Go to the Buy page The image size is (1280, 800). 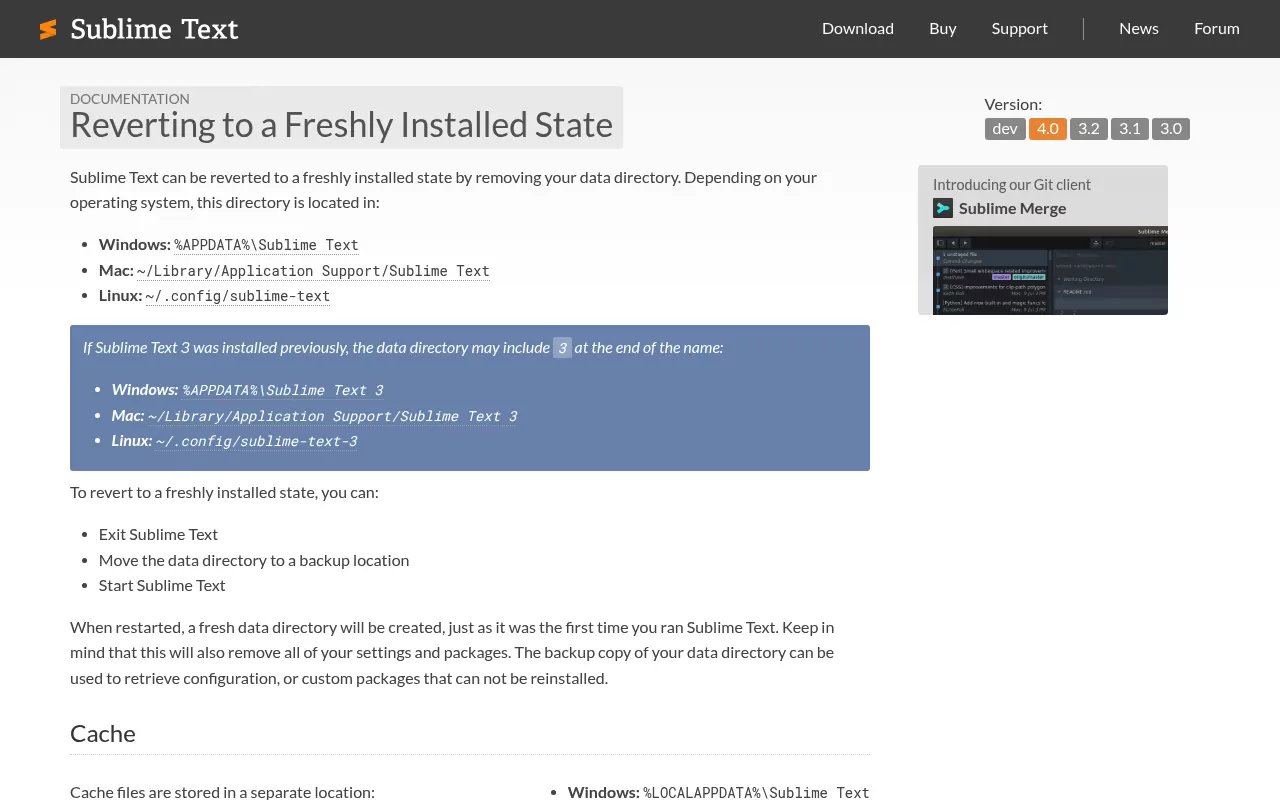click(x=943, y=28)
